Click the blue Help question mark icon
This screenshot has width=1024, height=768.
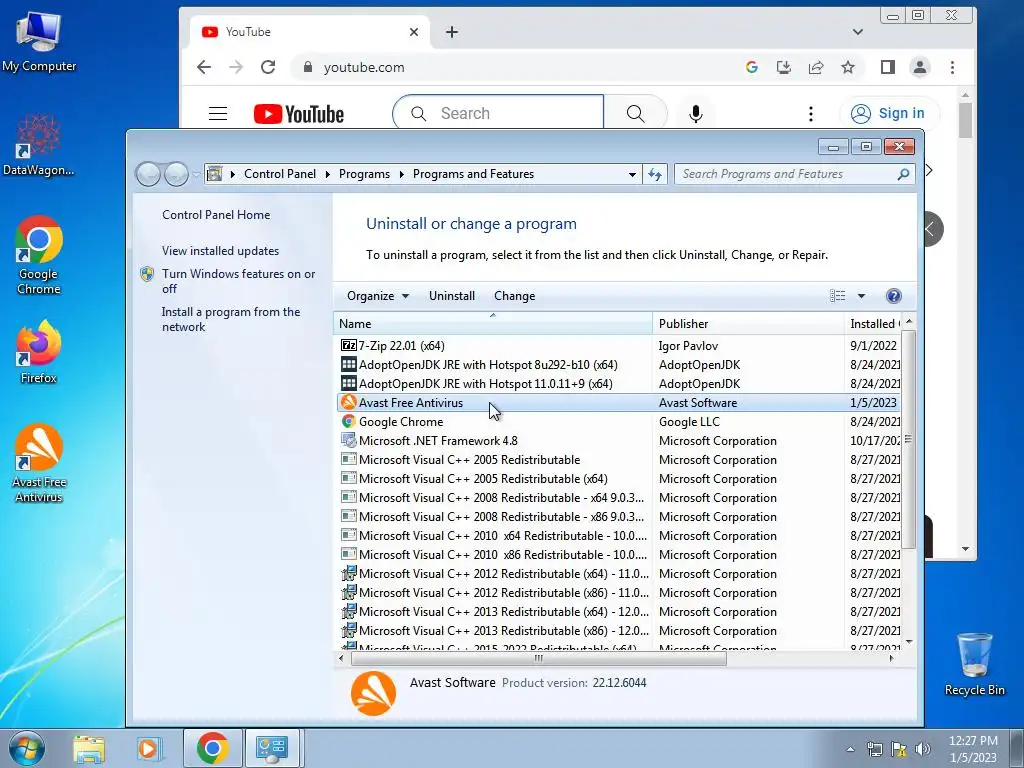(893, 296)
